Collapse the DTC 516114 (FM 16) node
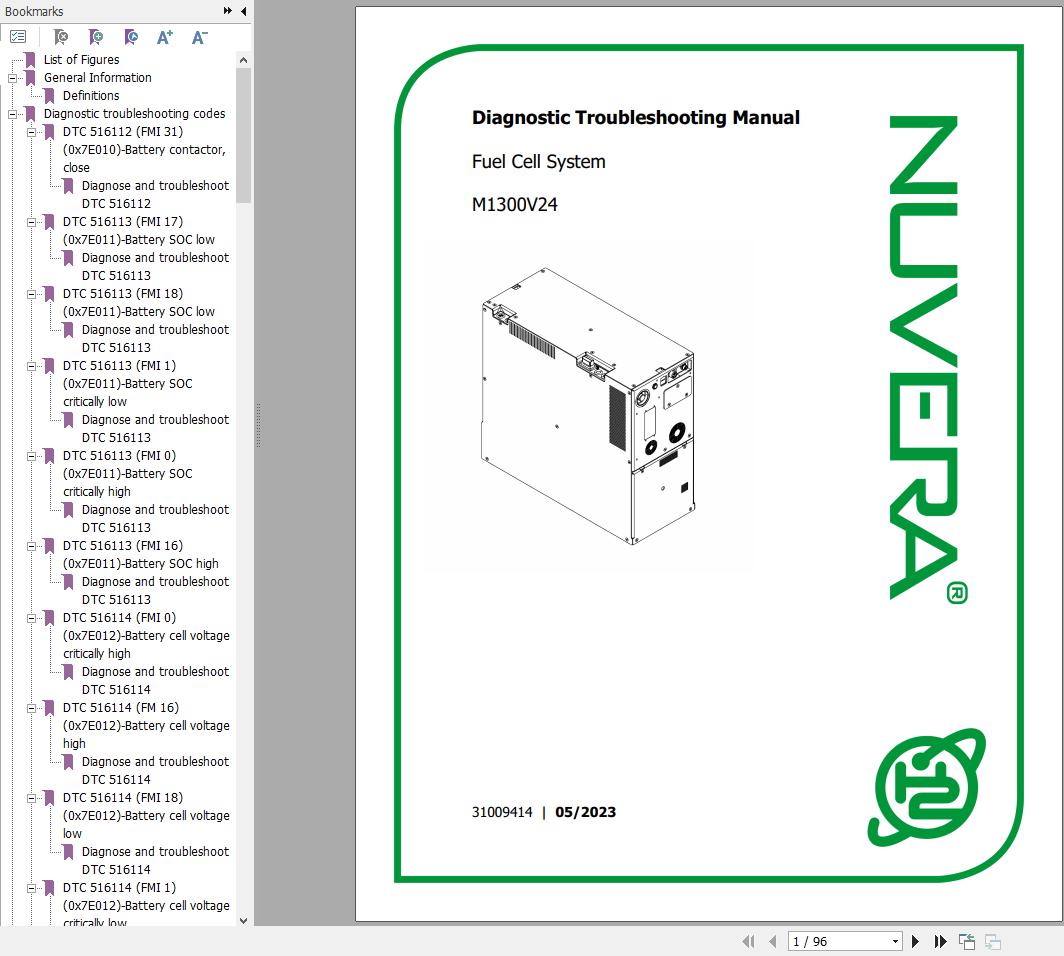 [x=31, y=708]
